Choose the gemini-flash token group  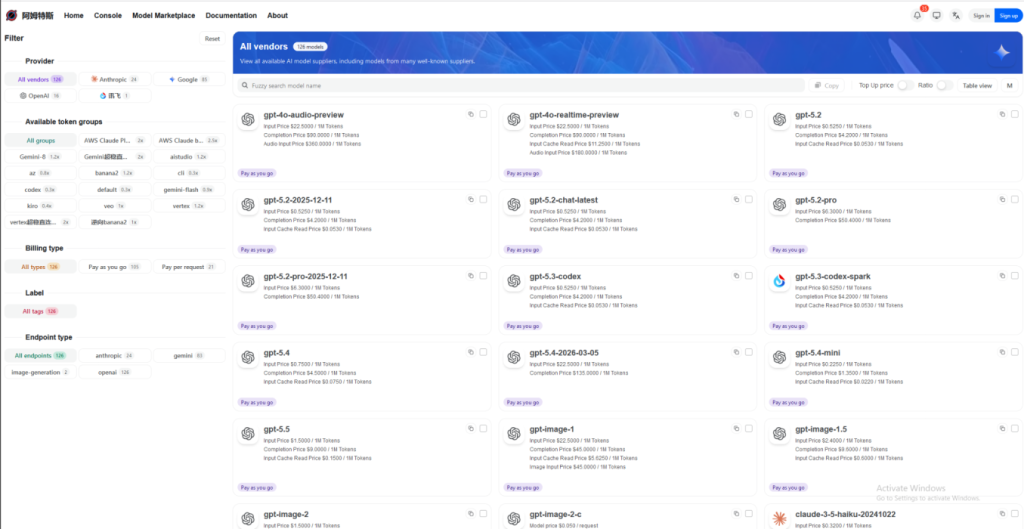pos(189,189)
